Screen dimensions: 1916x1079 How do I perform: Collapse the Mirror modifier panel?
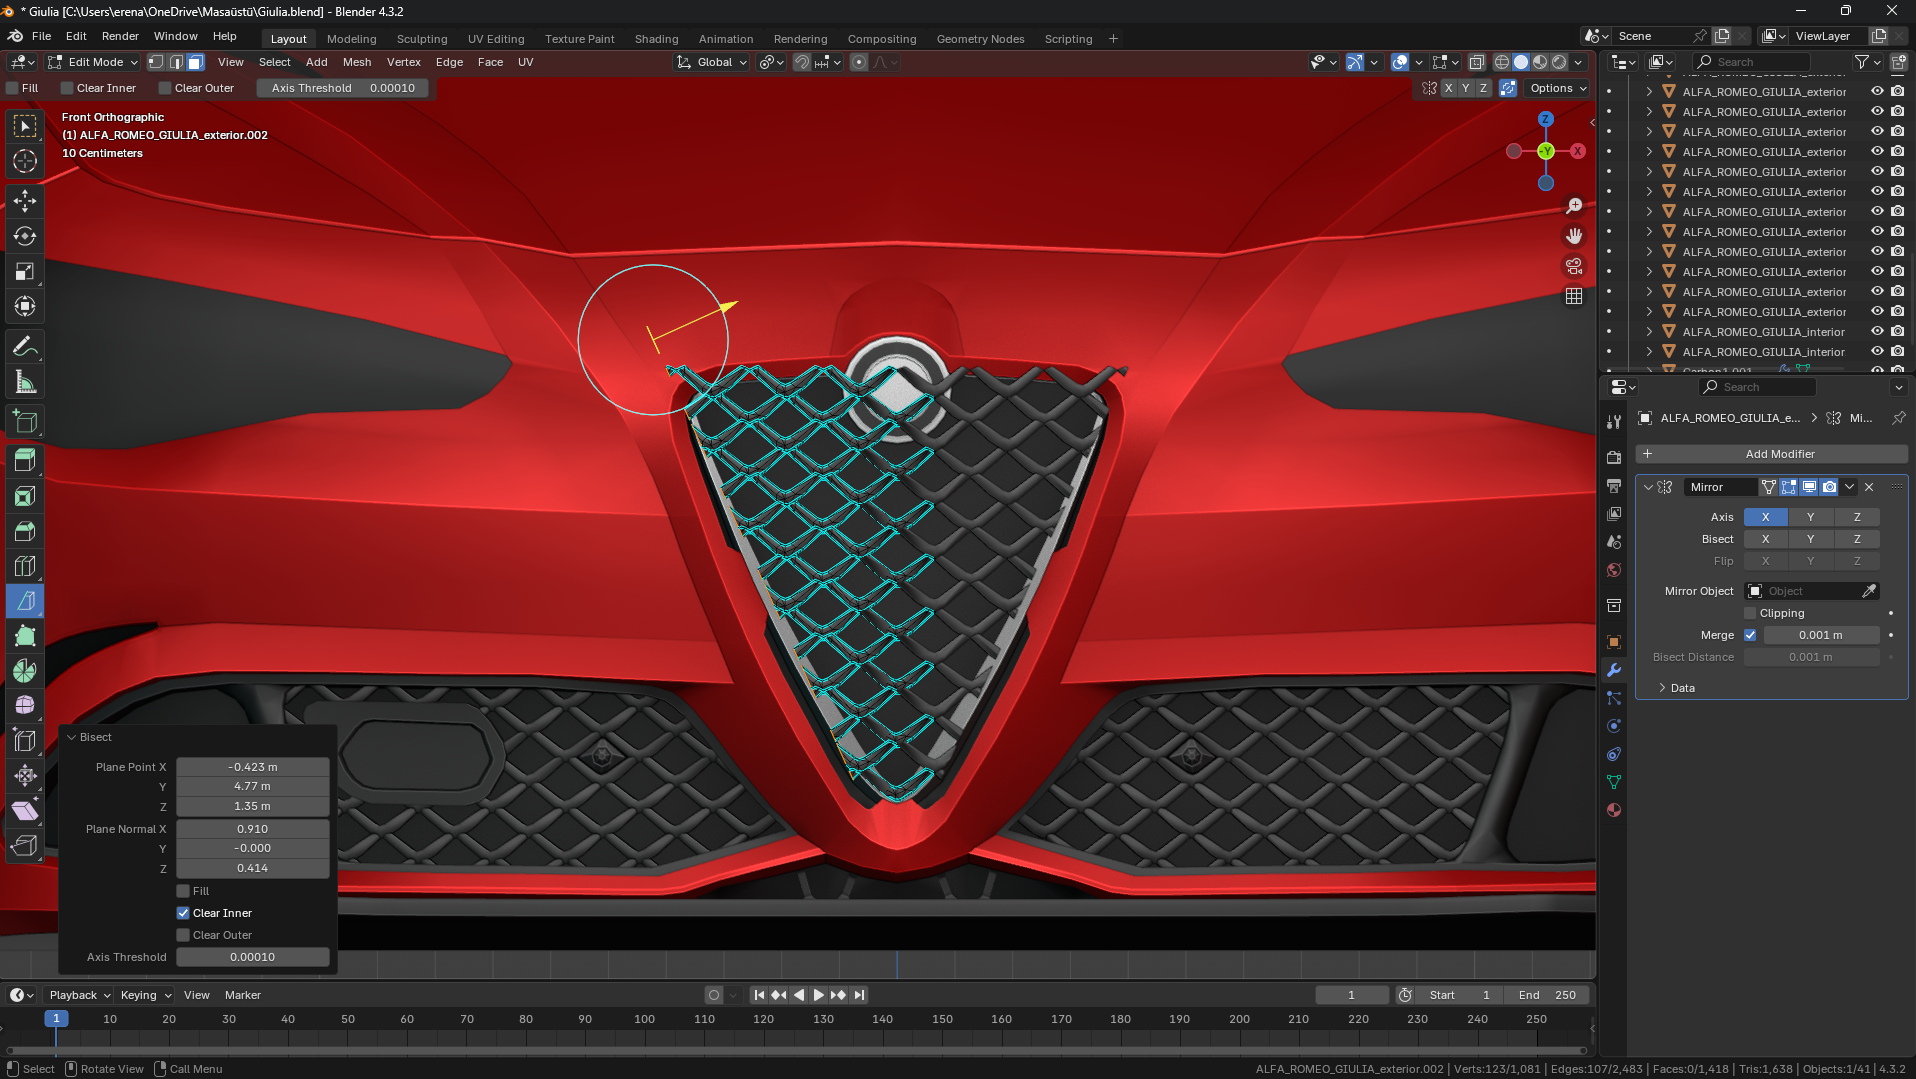click(x=1648, y=487)
